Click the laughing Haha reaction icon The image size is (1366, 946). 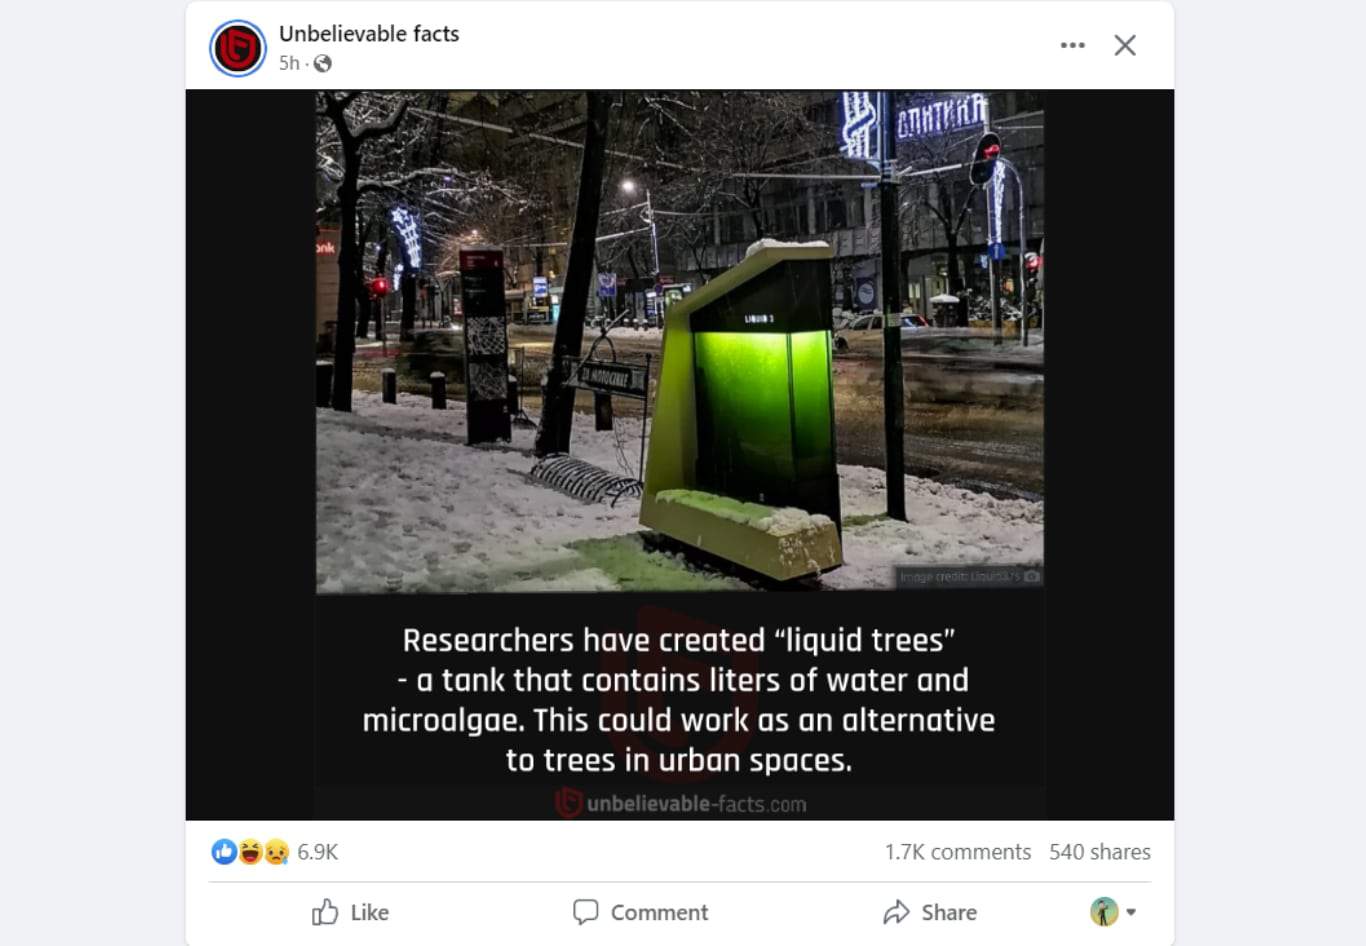249,852
